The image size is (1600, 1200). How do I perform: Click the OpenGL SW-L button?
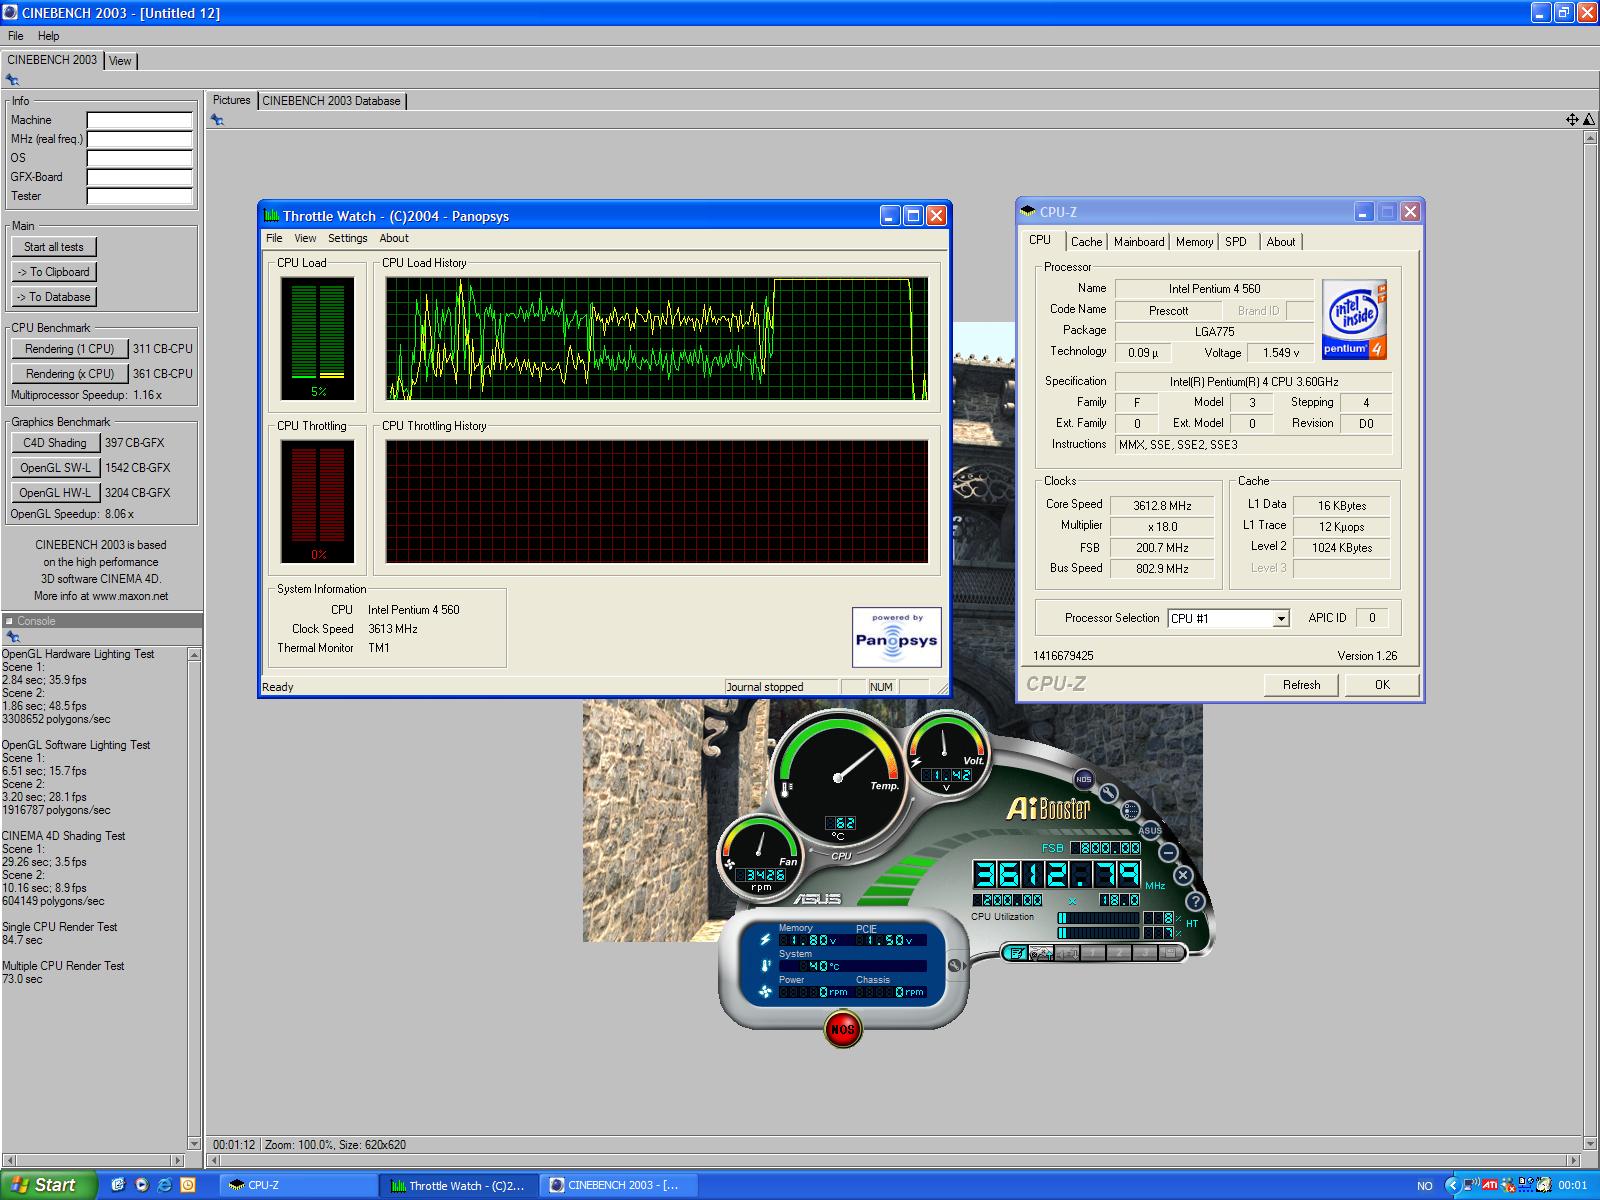55,468
